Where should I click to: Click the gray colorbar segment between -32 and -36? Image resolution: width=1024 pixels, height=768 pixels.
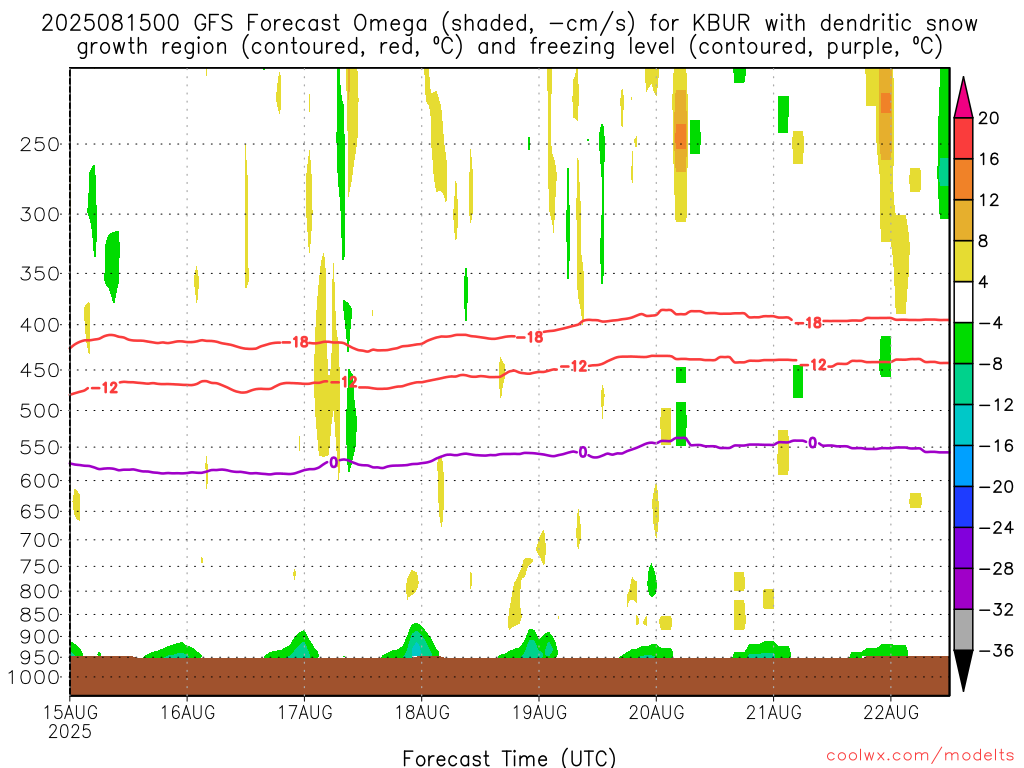[x=963, y=630]
